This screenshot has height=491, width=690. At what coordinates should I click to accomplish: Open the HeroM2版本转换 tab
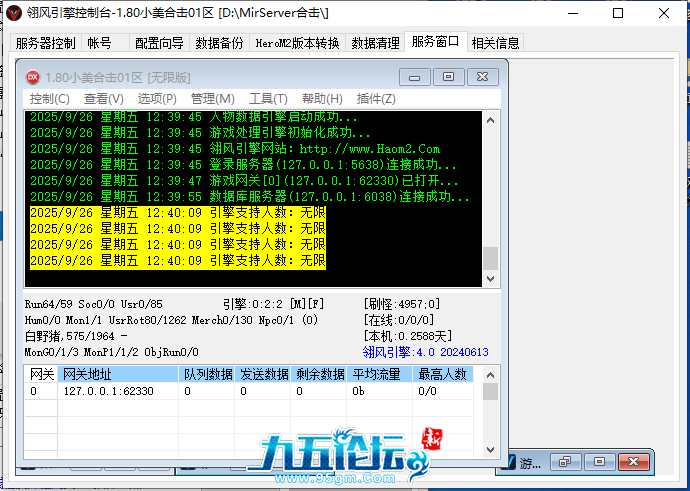click(x=297, y=43)
